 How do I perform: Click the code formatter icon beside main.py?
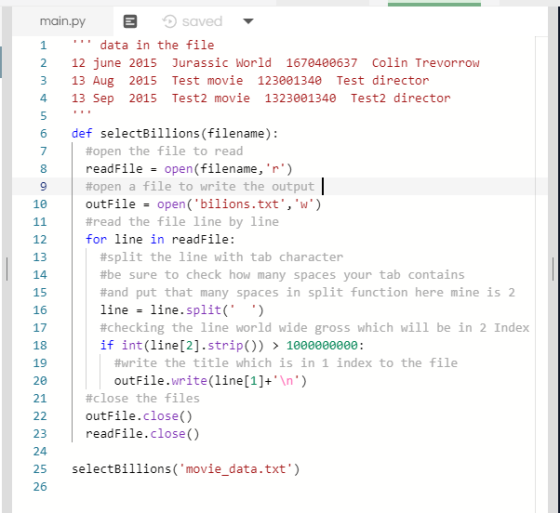pyautogui.click(x=130, y=21)
